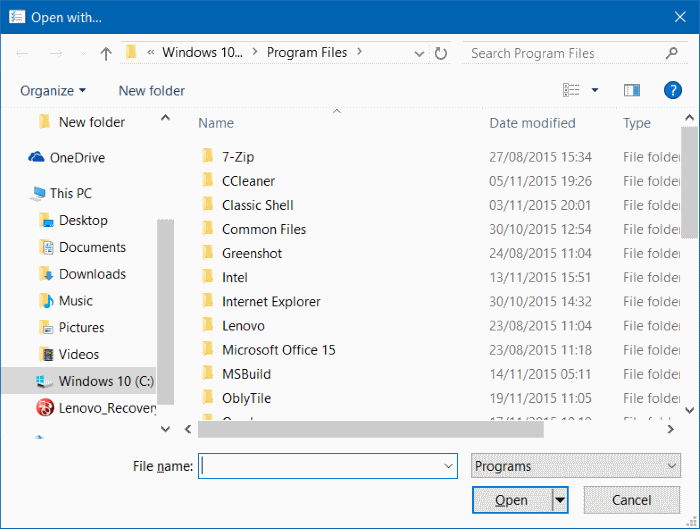
Task: Select the Intel folder row
Action: click(439, 277)
